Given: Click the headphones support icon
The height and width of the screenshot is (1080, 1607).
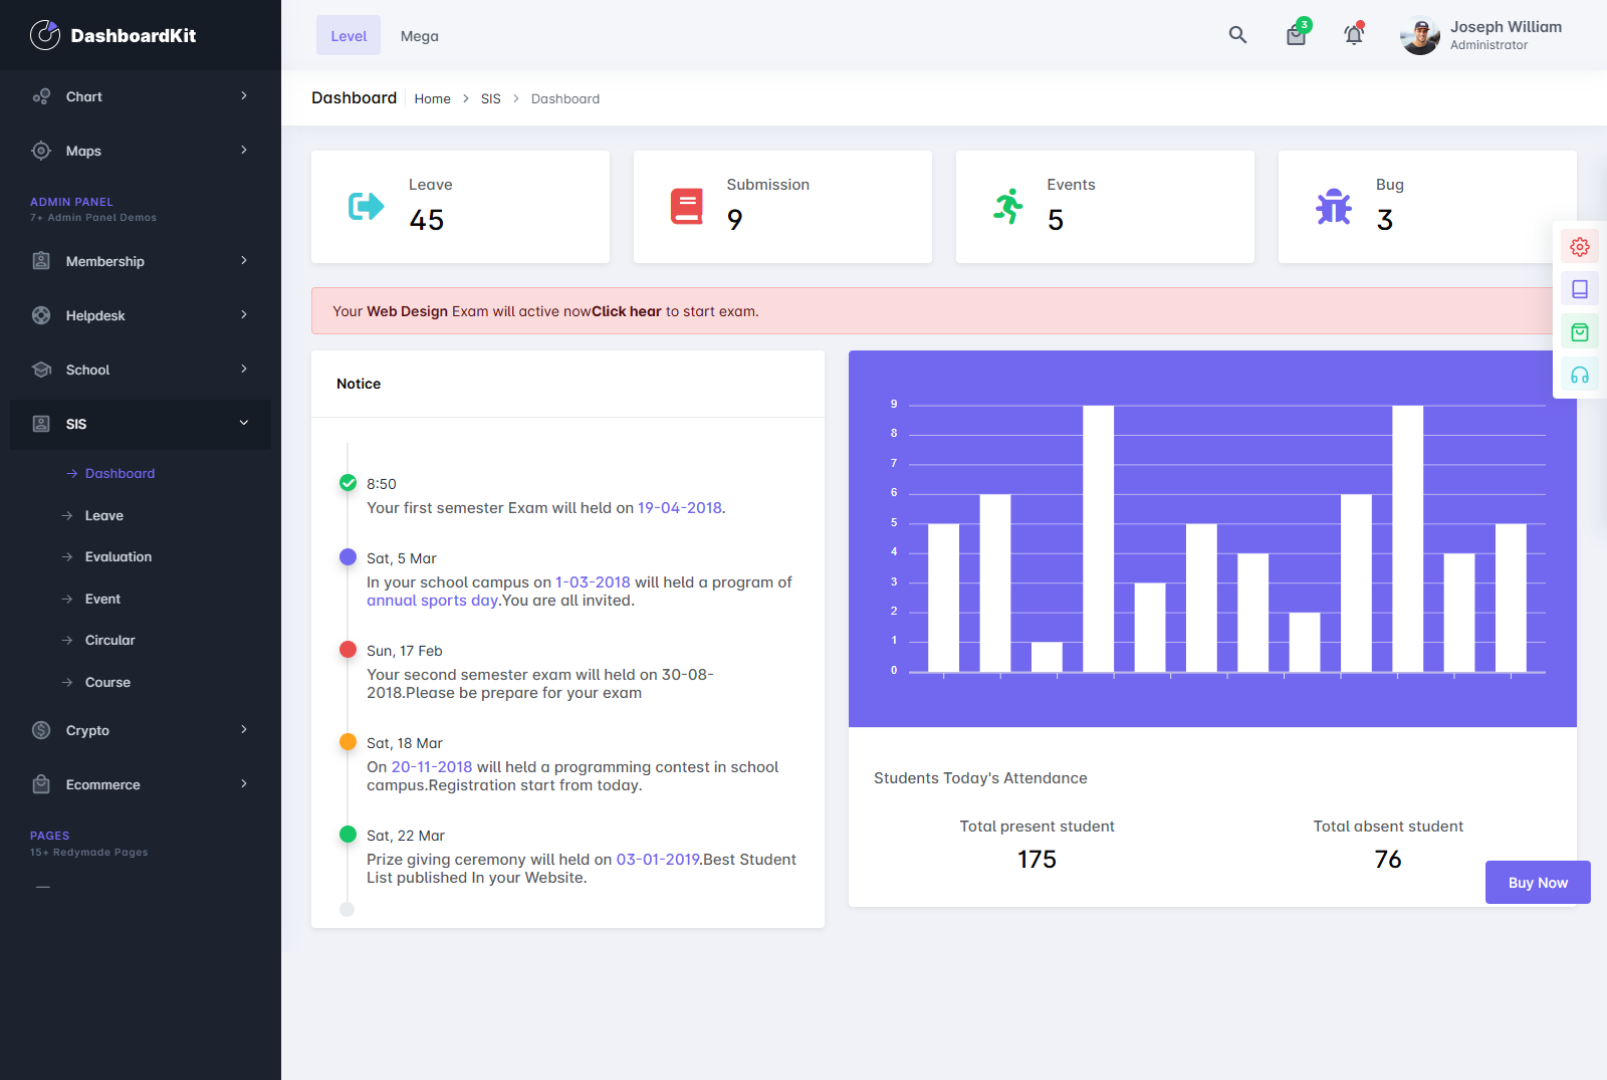Looking at the screenshot, I should tap(1579, 375).
